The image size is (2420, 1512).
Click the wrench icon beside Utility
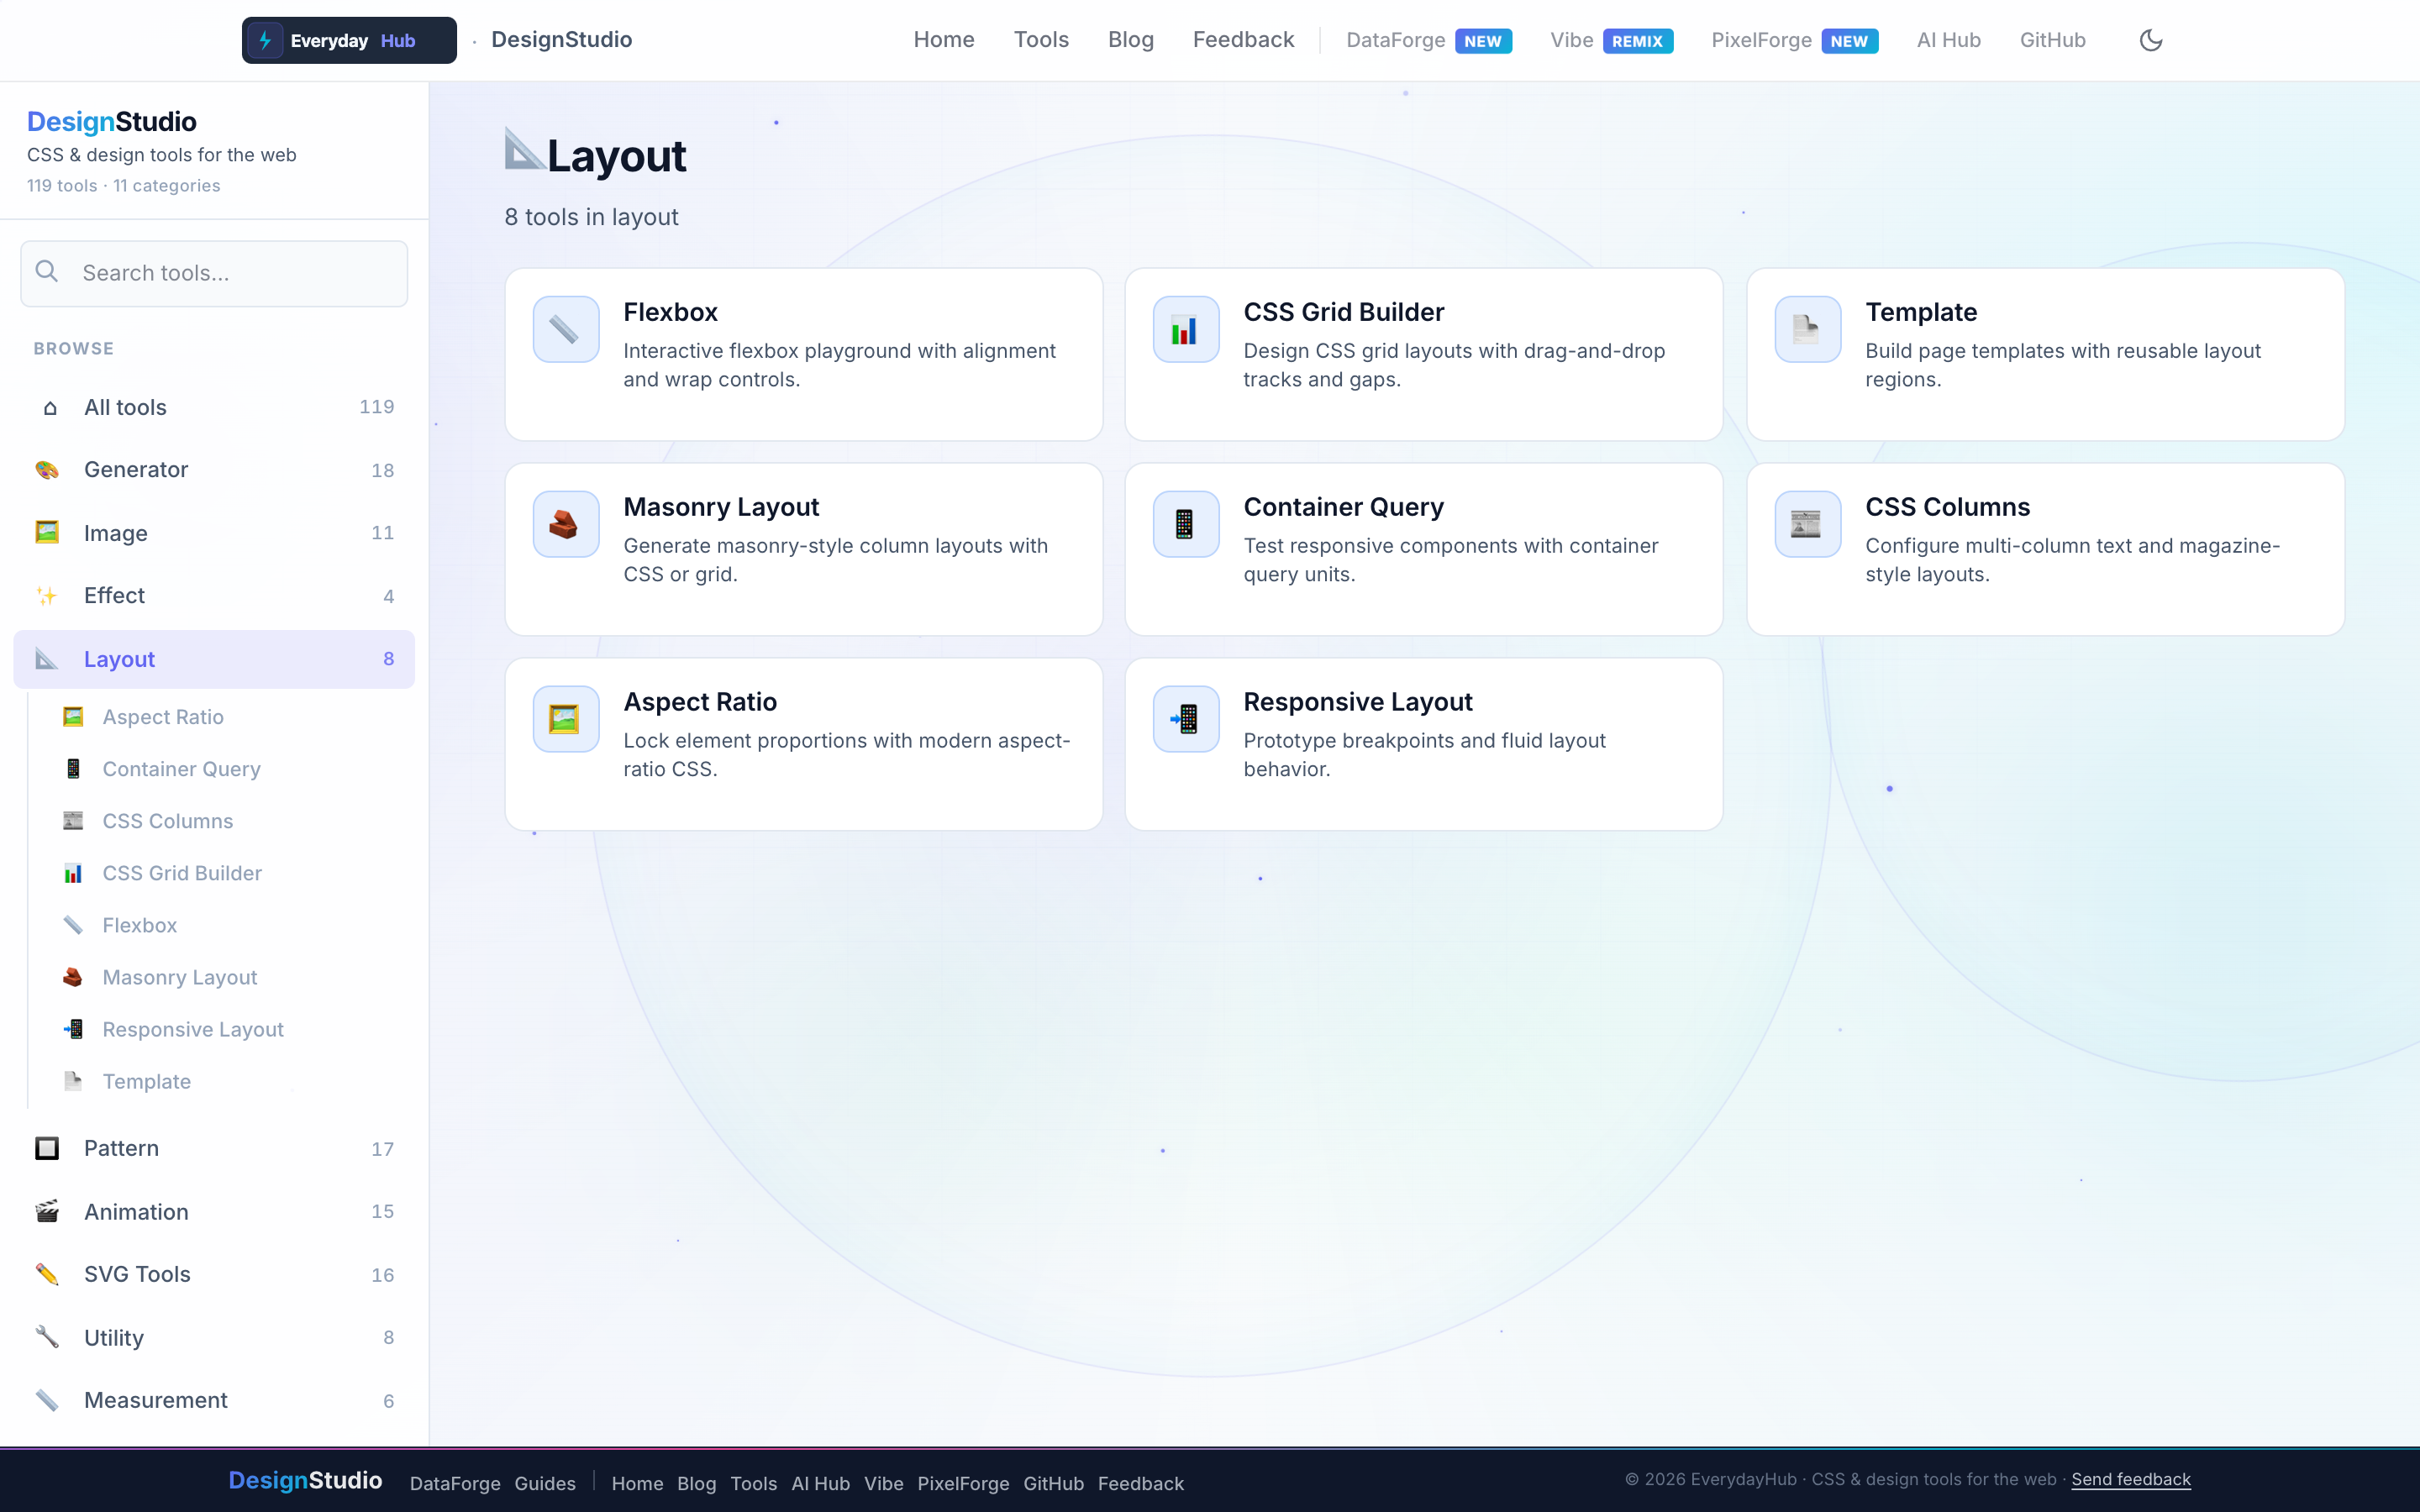point(47,1337)
